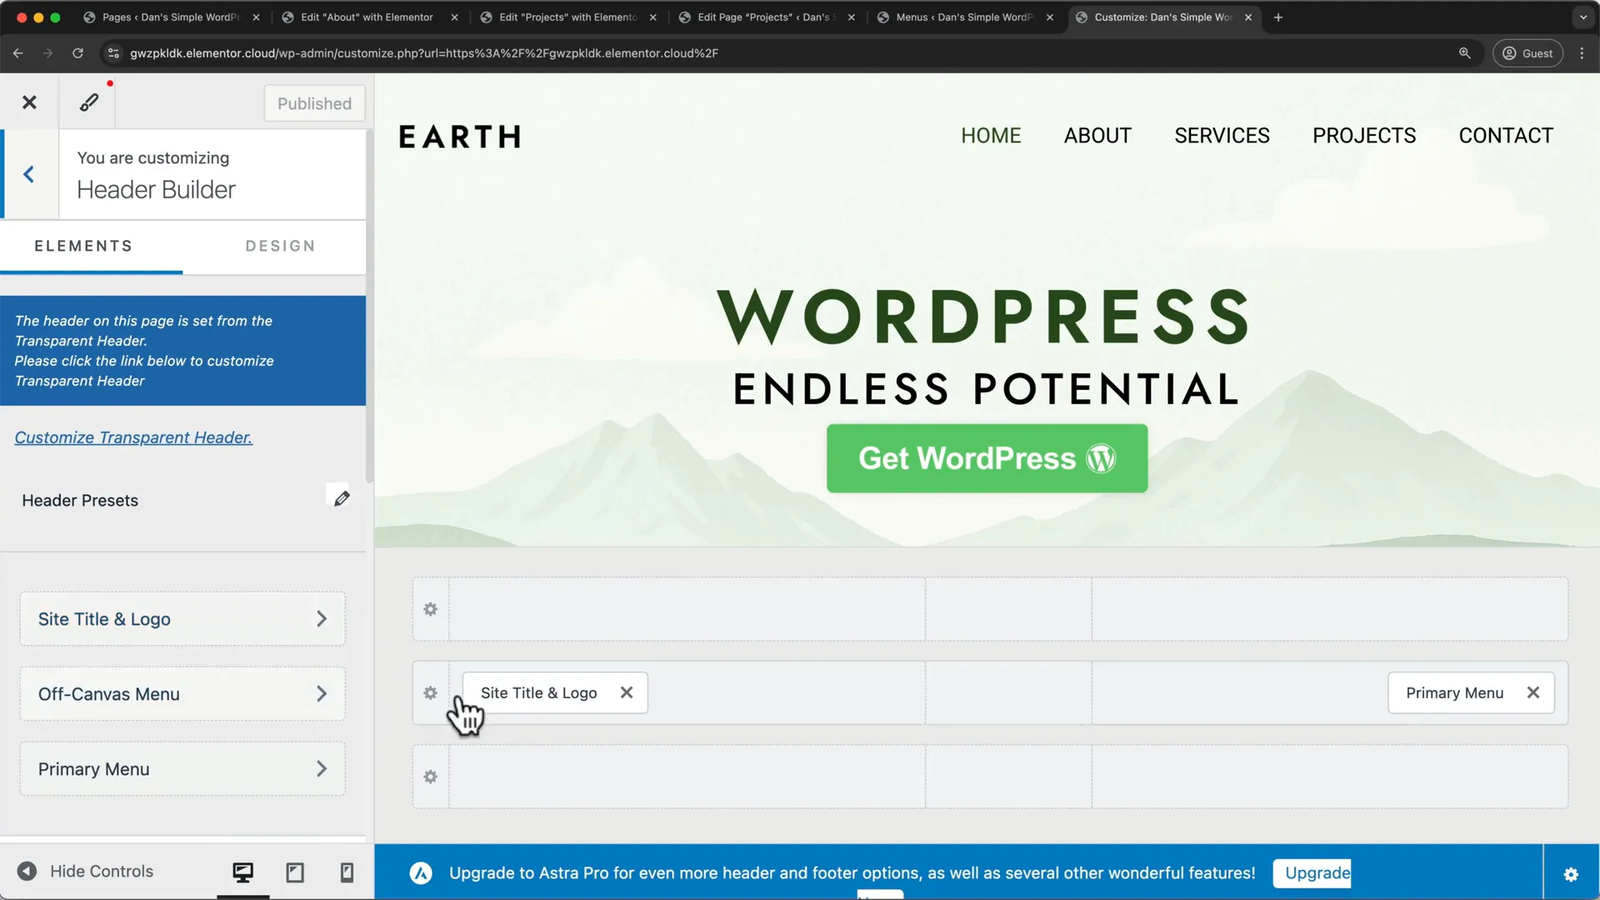The image size is (1600, 900).
Task: Click the Get WordPress button
Action: click(x=987, y=458)
